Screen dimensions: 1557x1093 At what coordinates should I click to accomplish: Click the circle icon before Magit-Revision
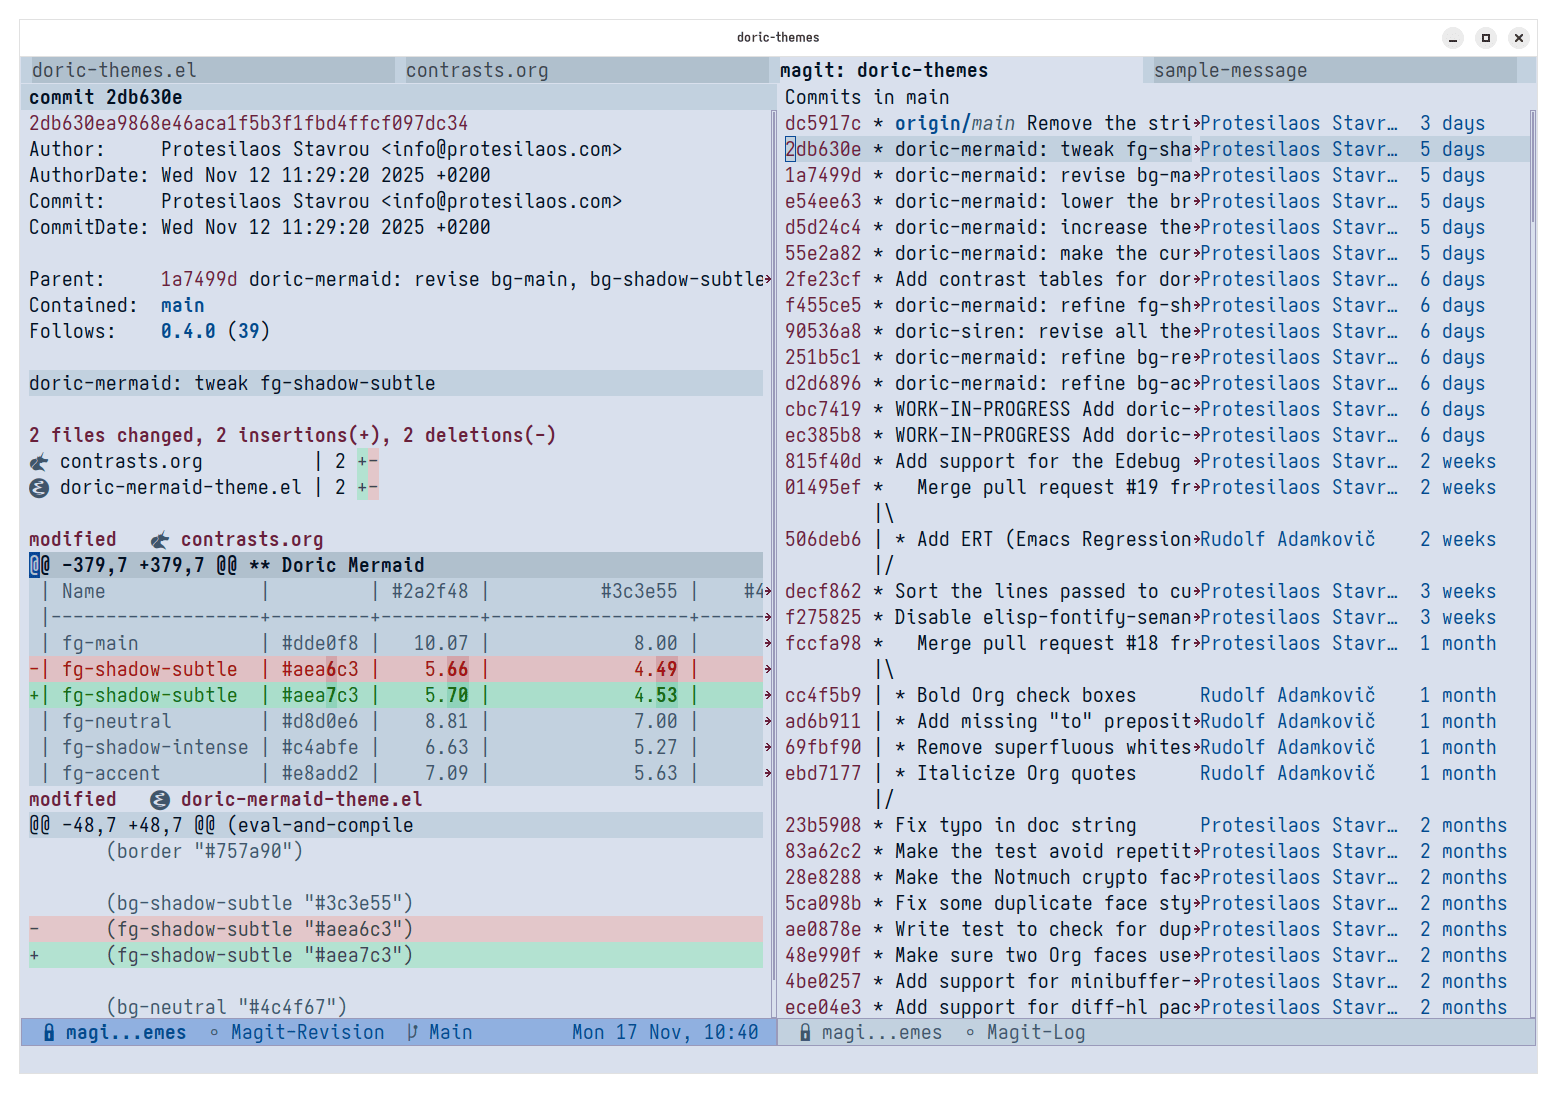[x=214, y=1033]
